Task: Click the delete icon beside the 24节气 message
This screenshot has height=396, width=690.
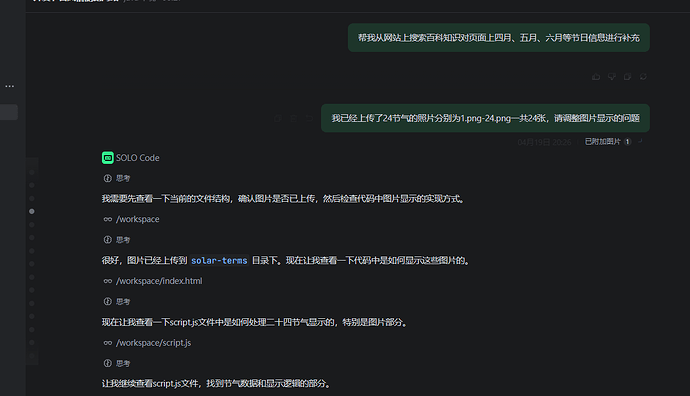Action: [294, 118]
